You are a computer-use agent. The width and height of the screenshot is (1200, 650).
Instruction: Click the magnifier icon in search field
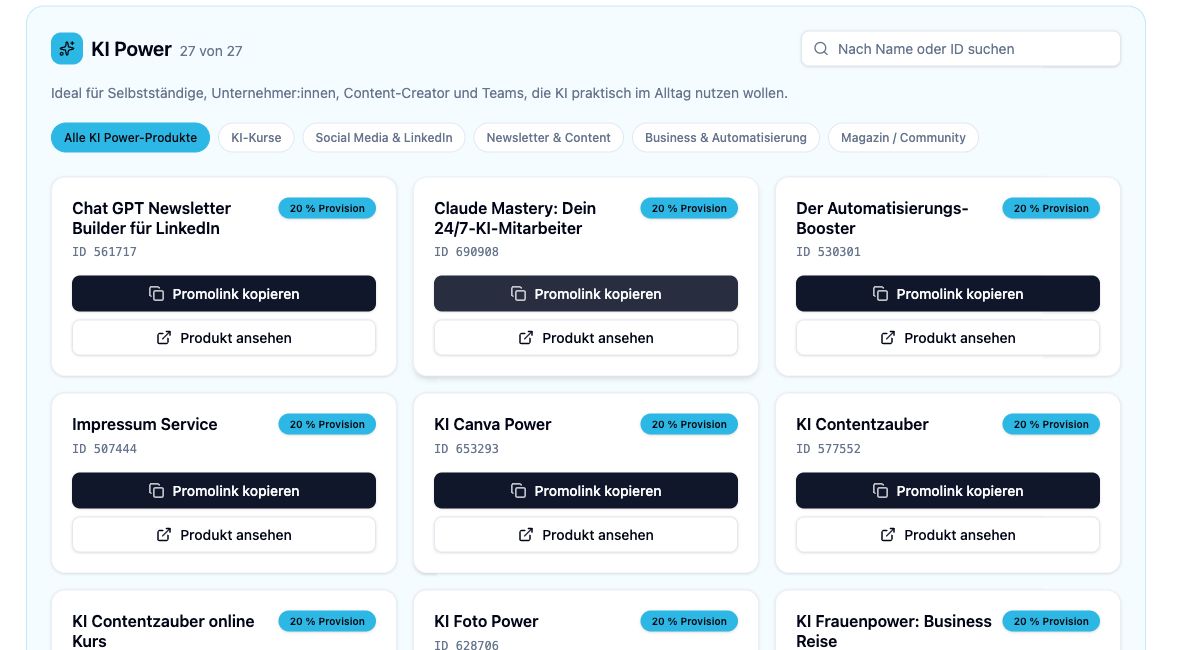point(821,49)
